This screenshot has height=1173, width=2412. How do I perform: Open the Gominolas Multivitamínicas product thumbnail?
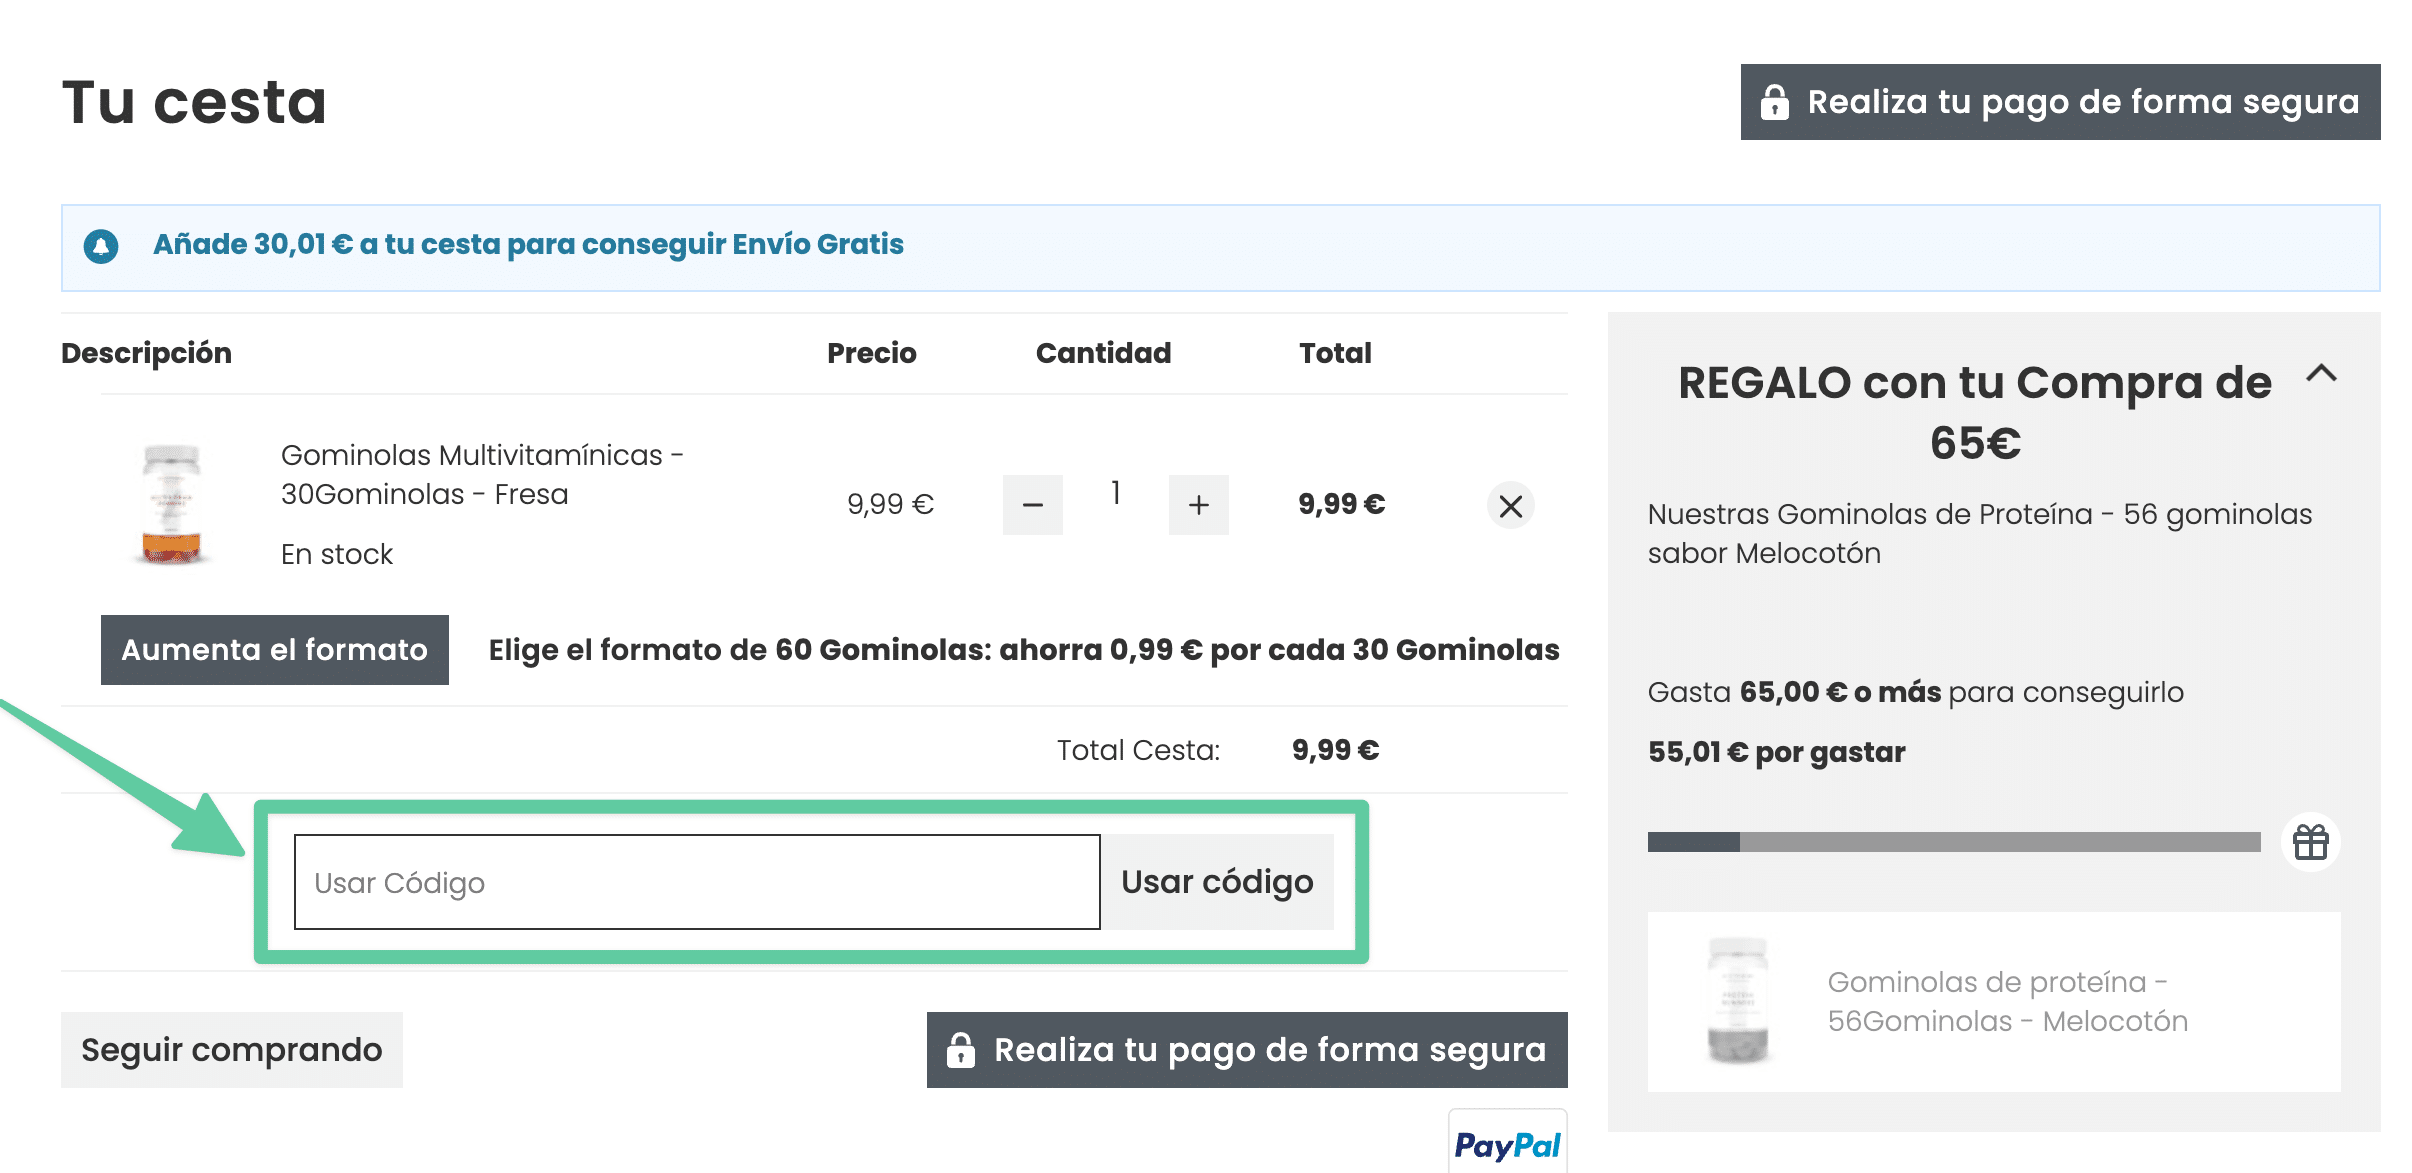pos(171,505)
